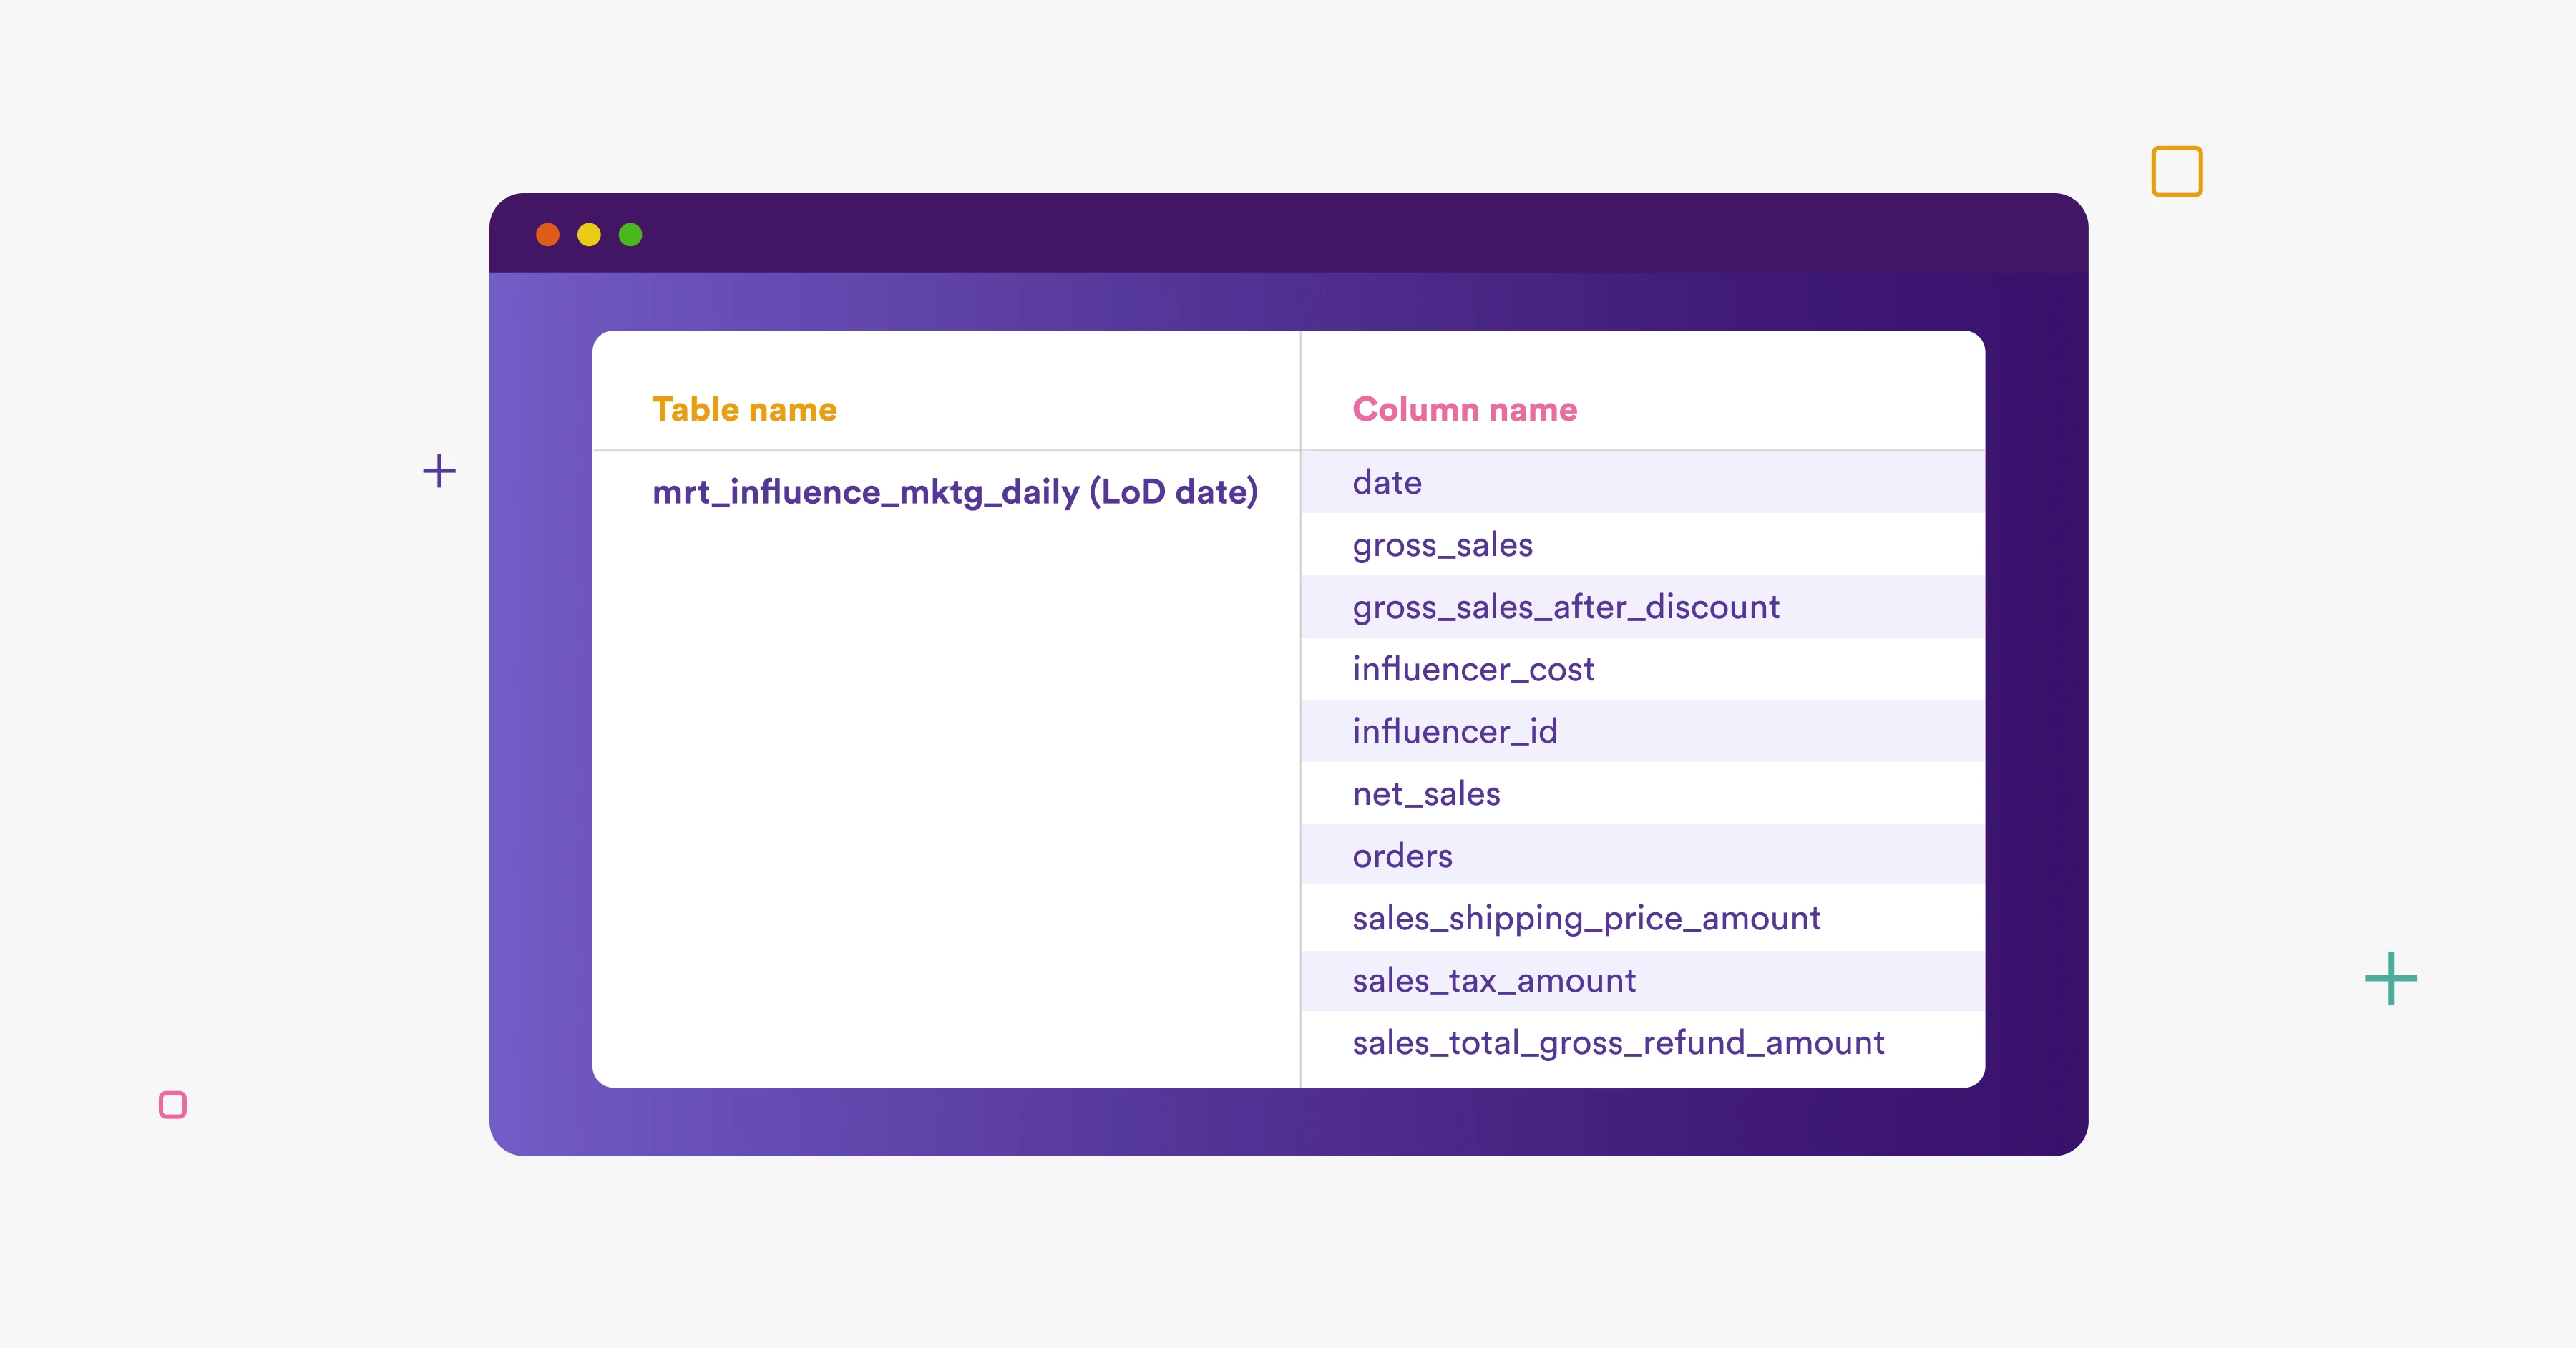Image resolution: width=2576 pixels, height=1348 pixels.
Task: Select the 'influencer_cost' column row
Action: 1643,668
